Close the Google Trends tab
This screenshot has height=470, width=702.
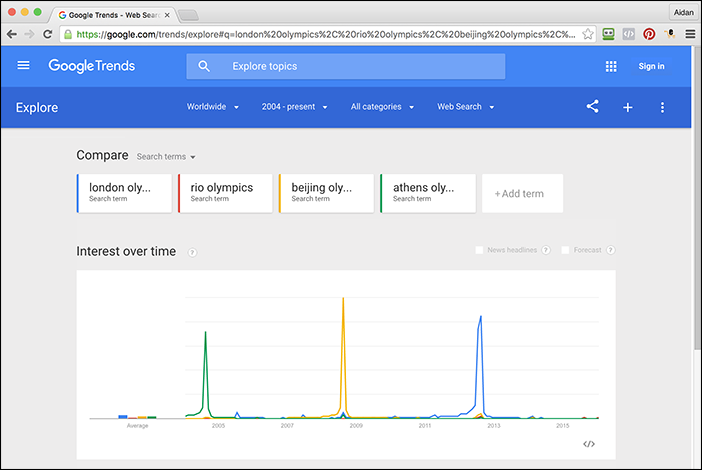pos(167,15)
